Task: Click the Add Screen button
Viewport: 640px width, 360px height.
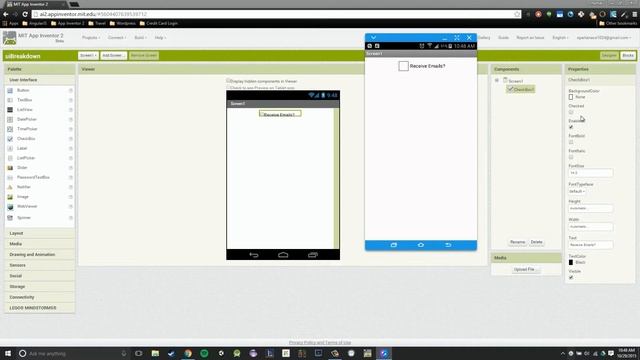Action: point(114,56)
